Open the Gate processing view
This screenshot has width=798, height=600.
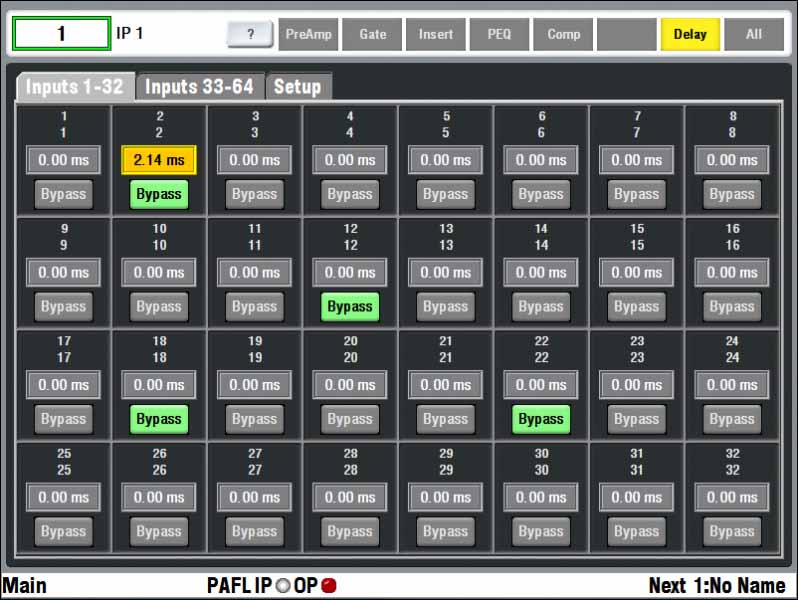pyautogui.click(x=372, y=34)
